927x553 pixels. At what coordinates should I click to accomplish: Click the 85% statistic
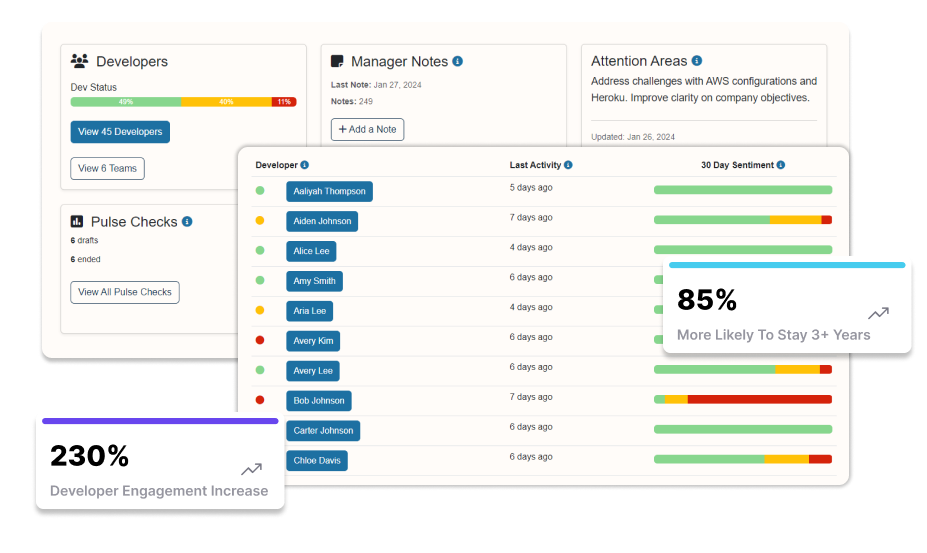pyautogui.click(x=707, y=299)
